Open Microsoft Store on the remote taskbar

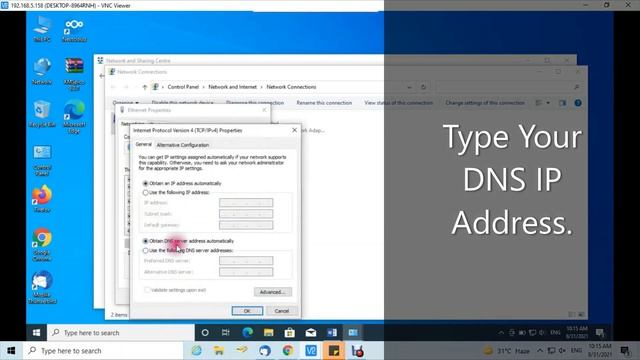(290, 333)
